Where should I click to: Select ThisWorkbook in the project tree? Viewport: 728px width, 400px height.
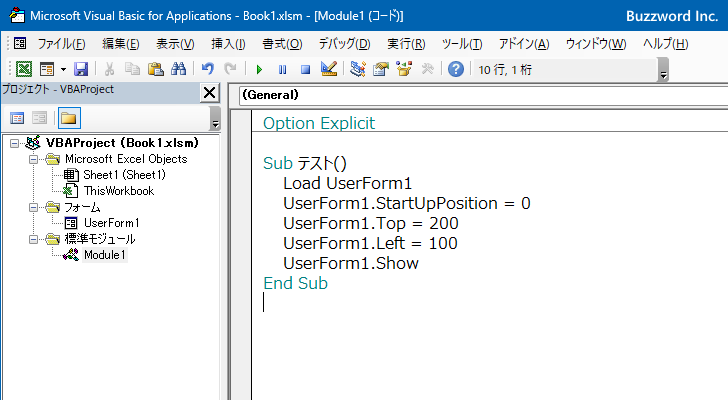(x=119, y=191)
